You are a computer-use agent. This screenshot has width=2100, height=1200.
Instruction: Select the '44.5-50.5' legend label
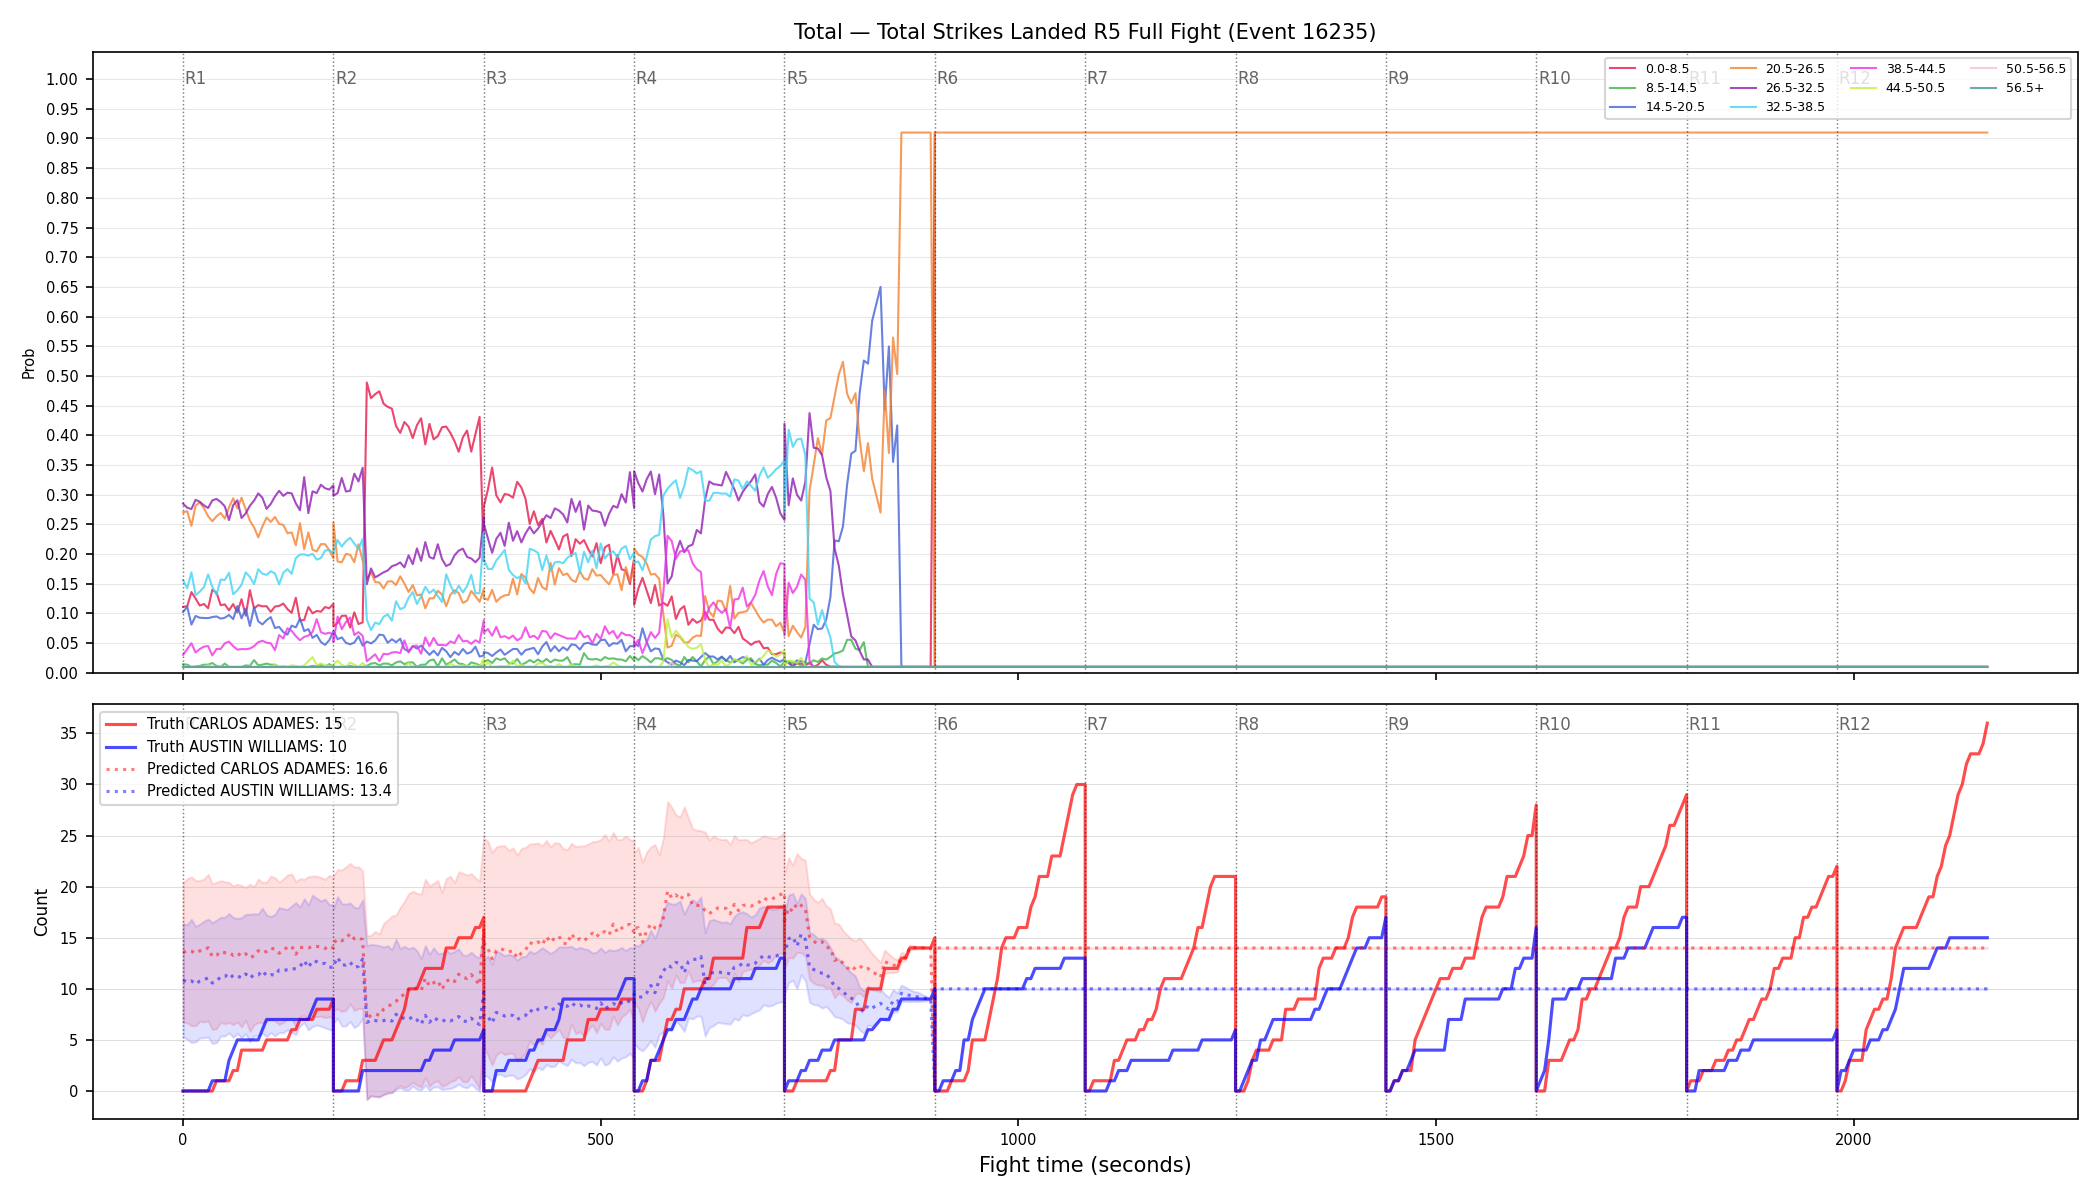pos(1916,88)
